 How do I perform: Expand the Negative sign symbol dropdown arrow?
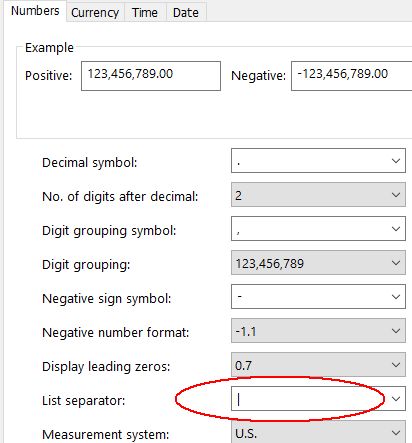(x=396, y=297)
